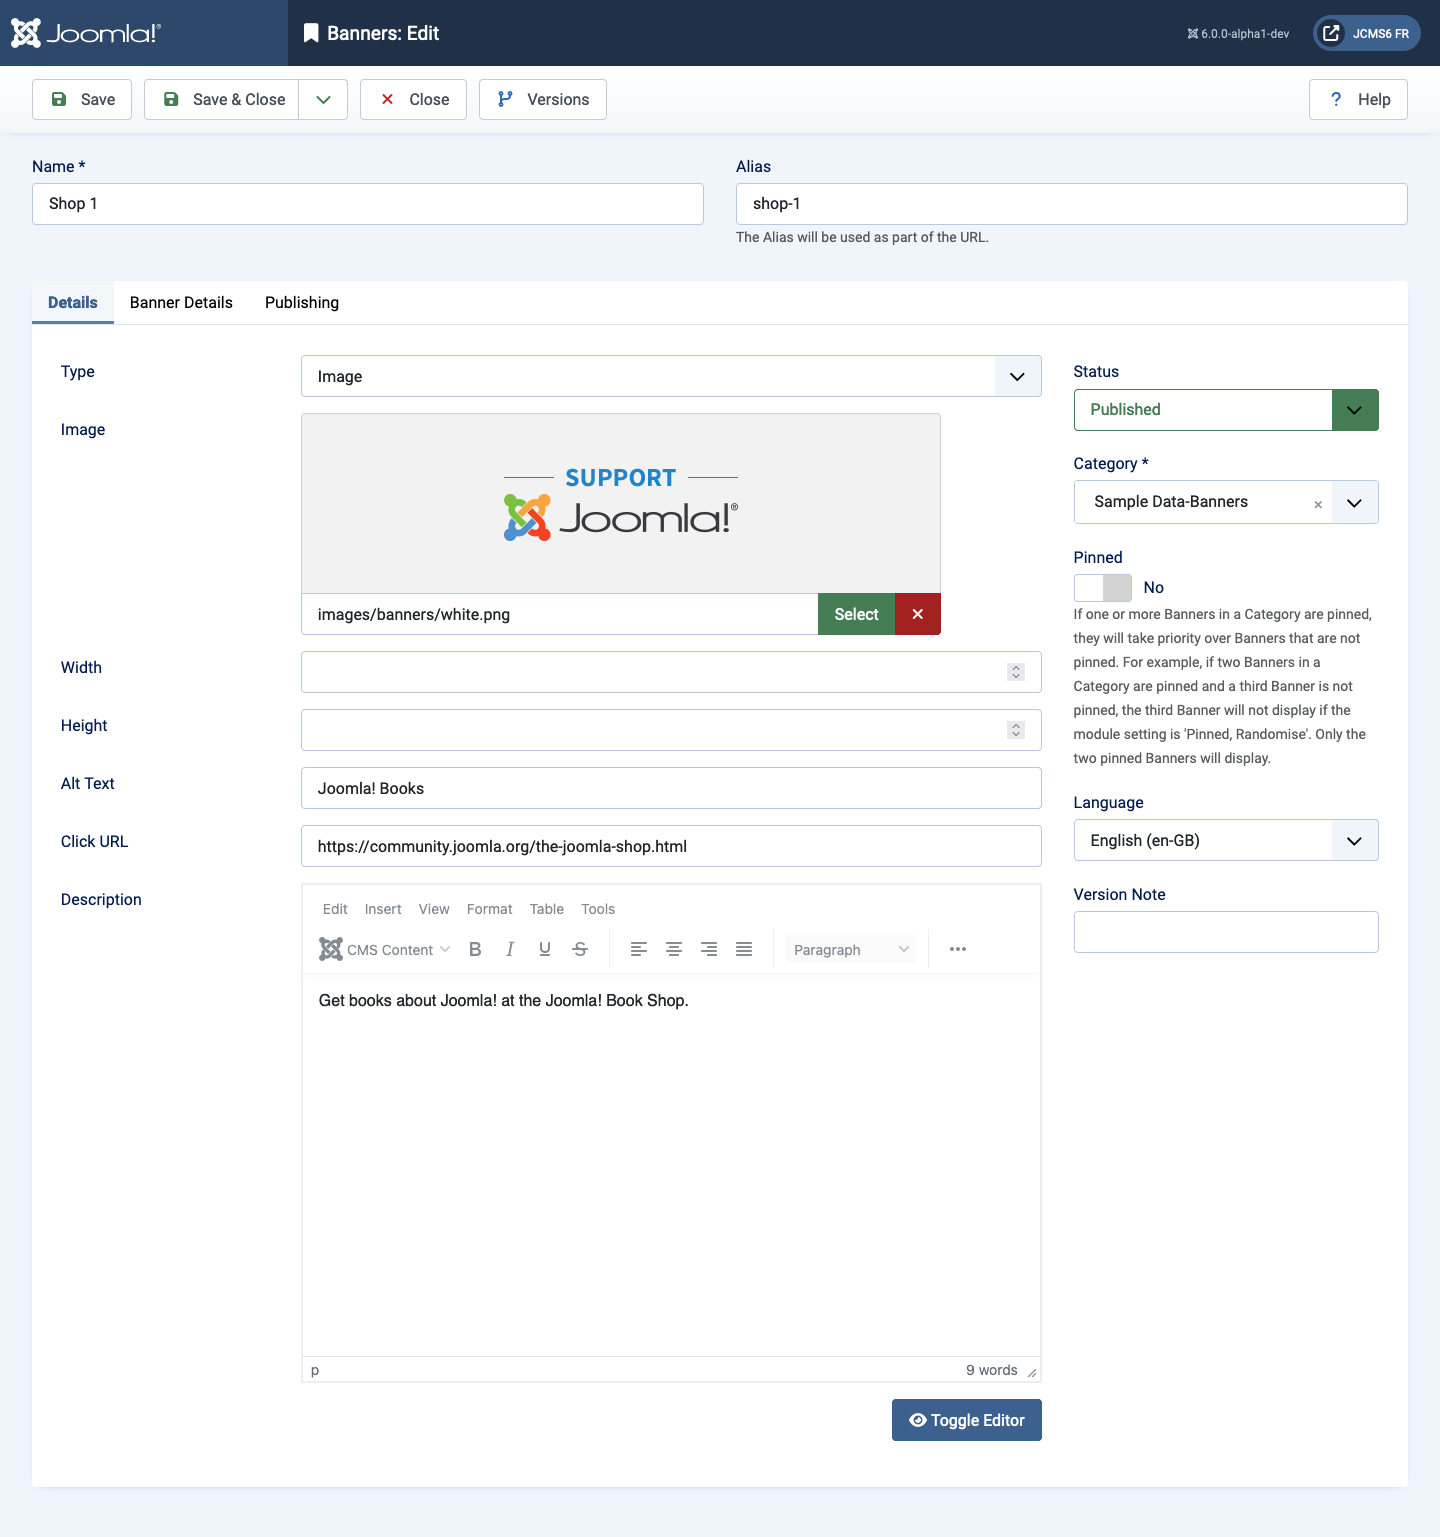Switch to Banner Details tab
Viewport: 1440px width, 1537px height.
[181, 302]
